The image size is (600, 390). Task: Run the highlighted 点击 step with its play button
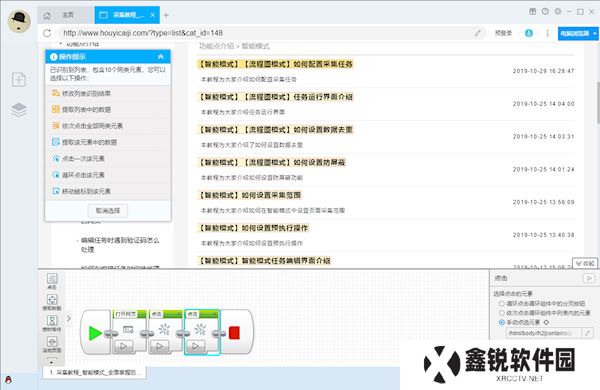coord(196,346)
